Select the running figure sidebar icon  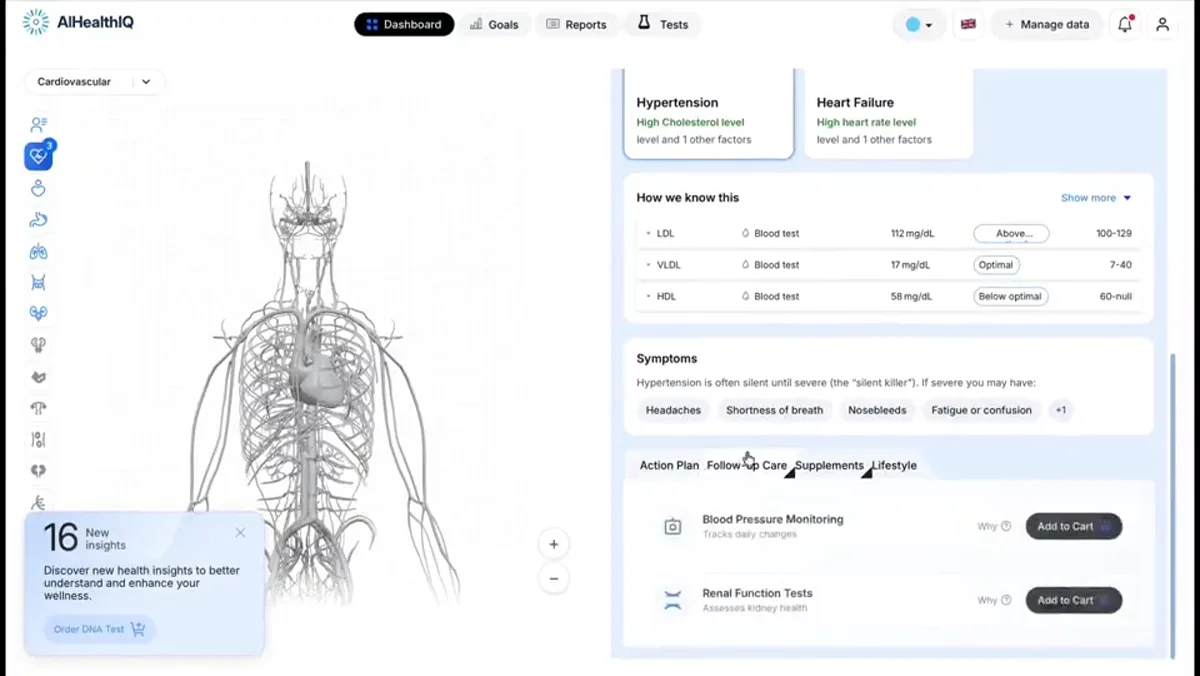pos(39,502)
